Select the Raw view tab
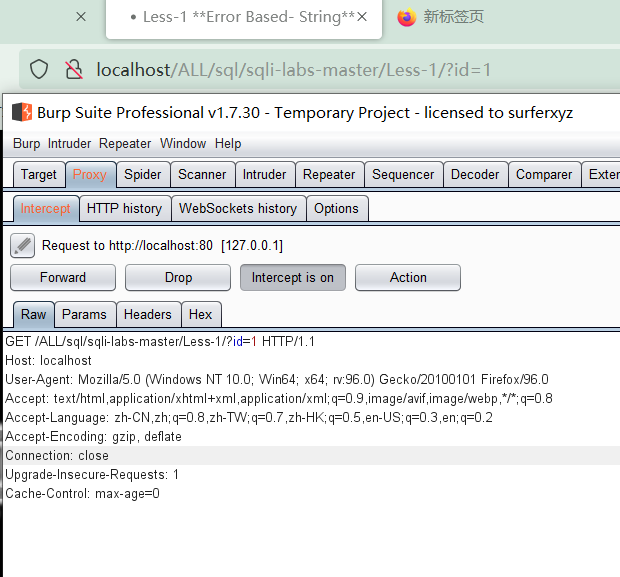The height and width of the screenshot is (577, 620). point(34,314)
